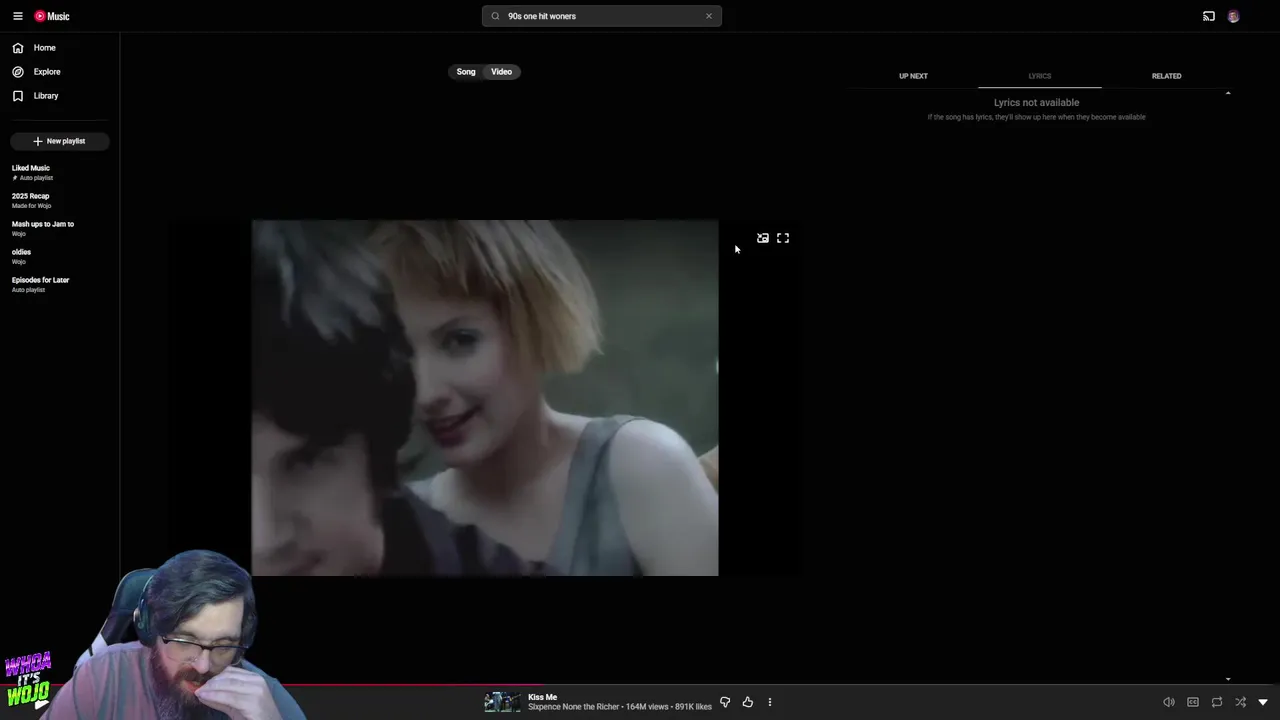Open the song's three-dot menu
The height and width of the screenshot is (720, 1280).
770,702
